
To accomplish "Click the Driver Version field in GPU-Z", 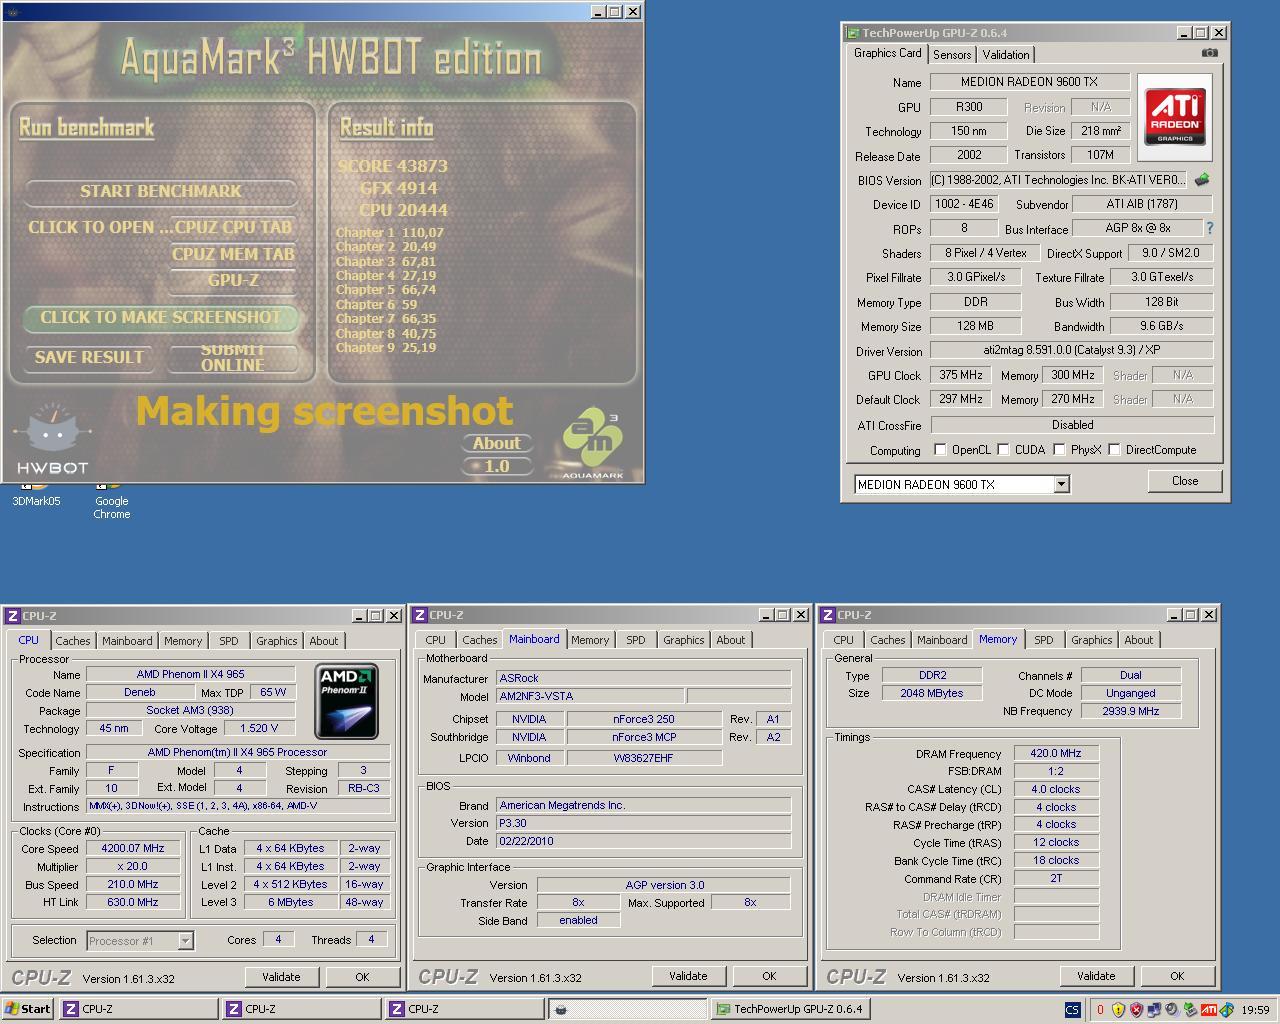I will point(1071,350).
